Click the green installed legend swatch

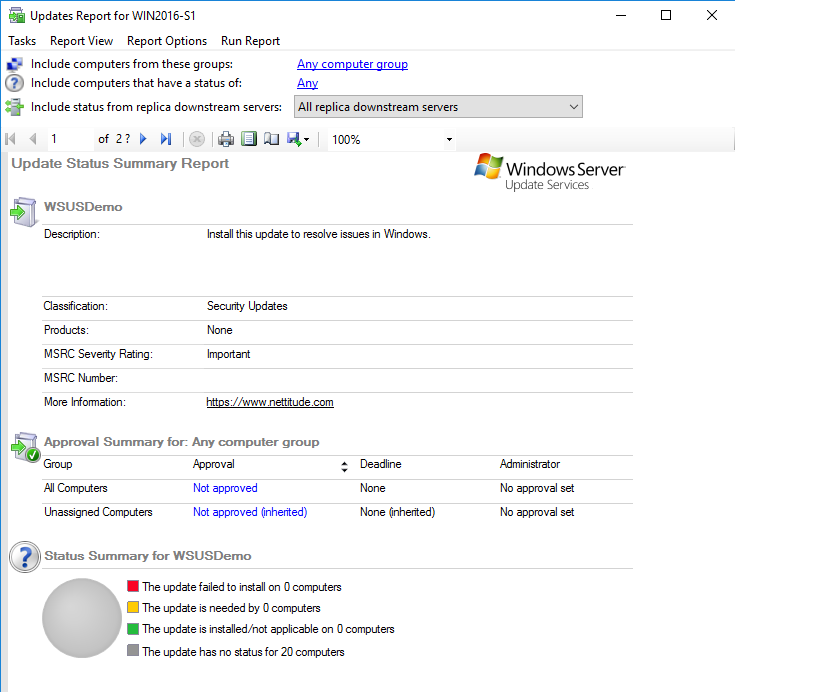[133, 629]
